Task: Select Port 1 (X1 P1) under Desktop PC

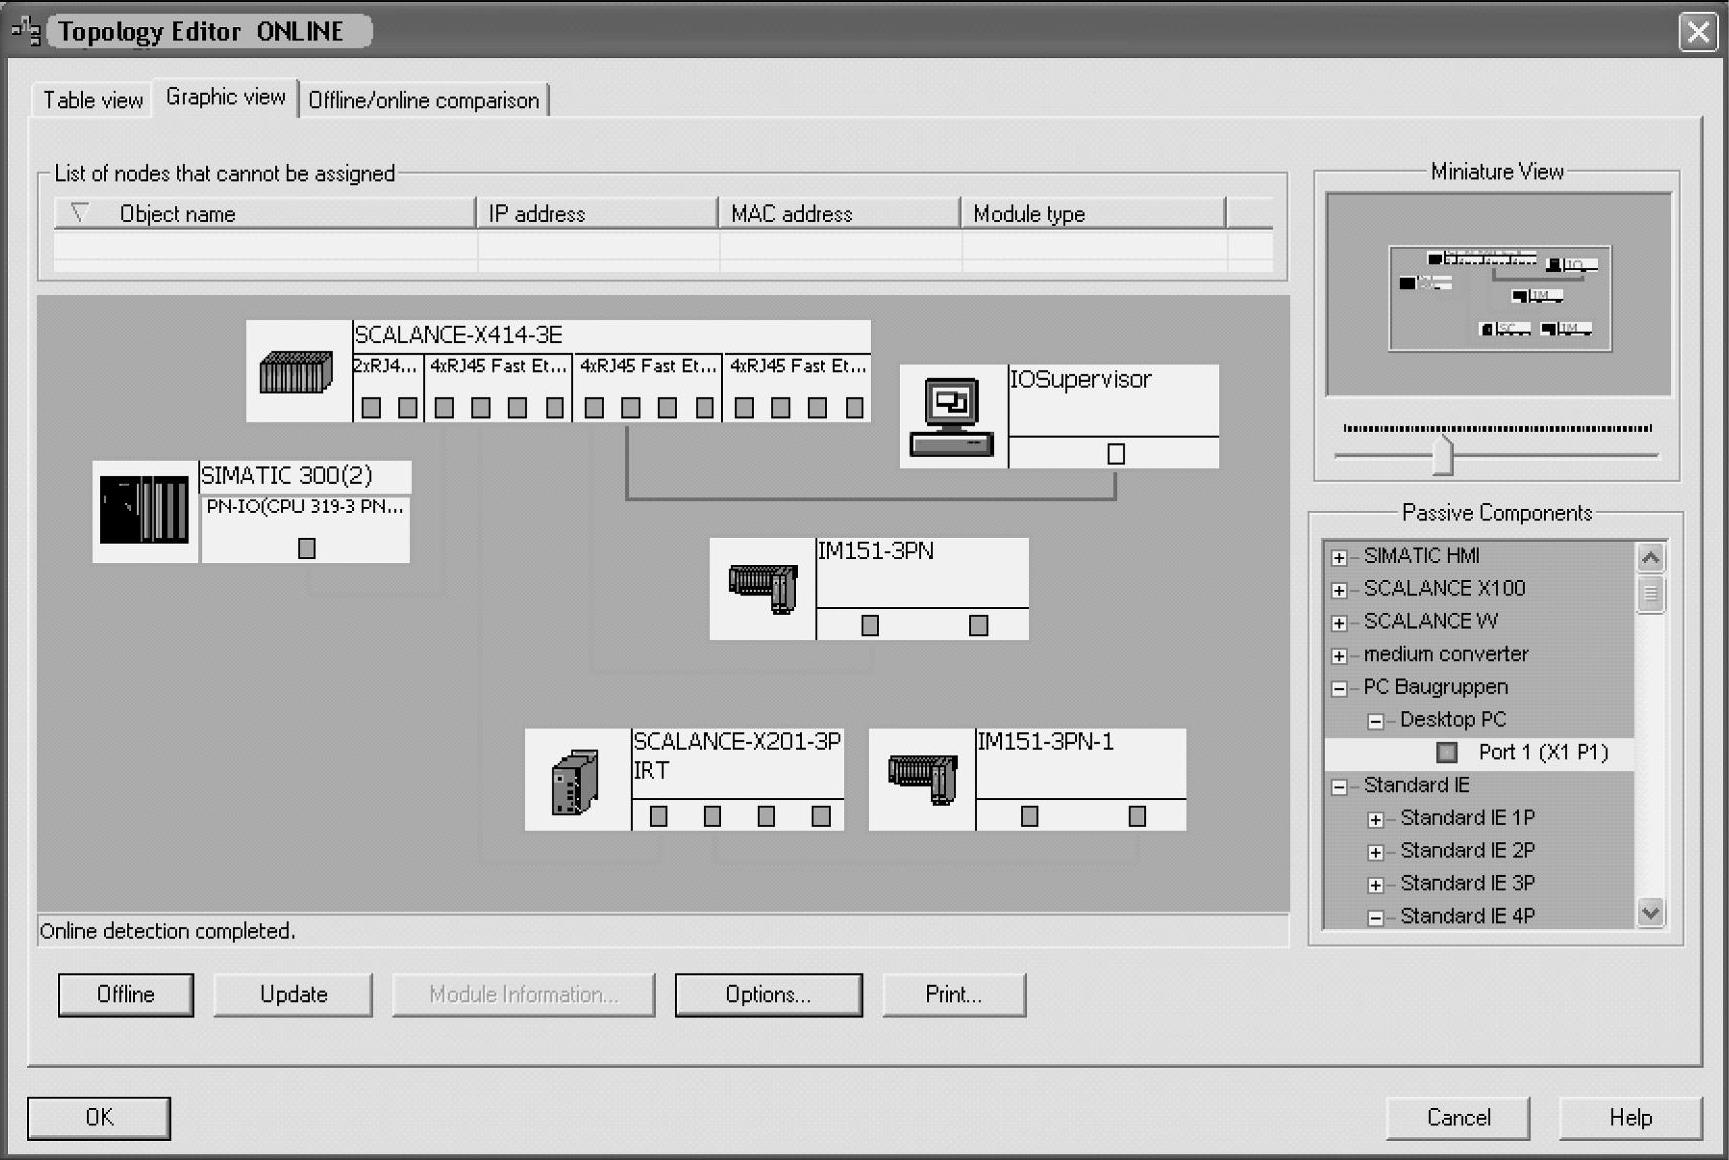Action: 1542,752
